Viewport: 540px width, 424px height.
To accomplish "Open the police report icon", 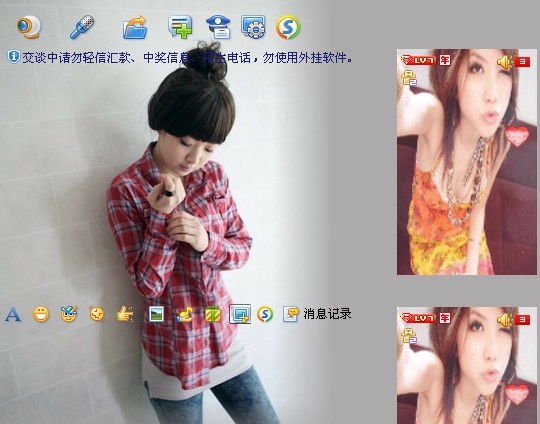I will [218, 27].
